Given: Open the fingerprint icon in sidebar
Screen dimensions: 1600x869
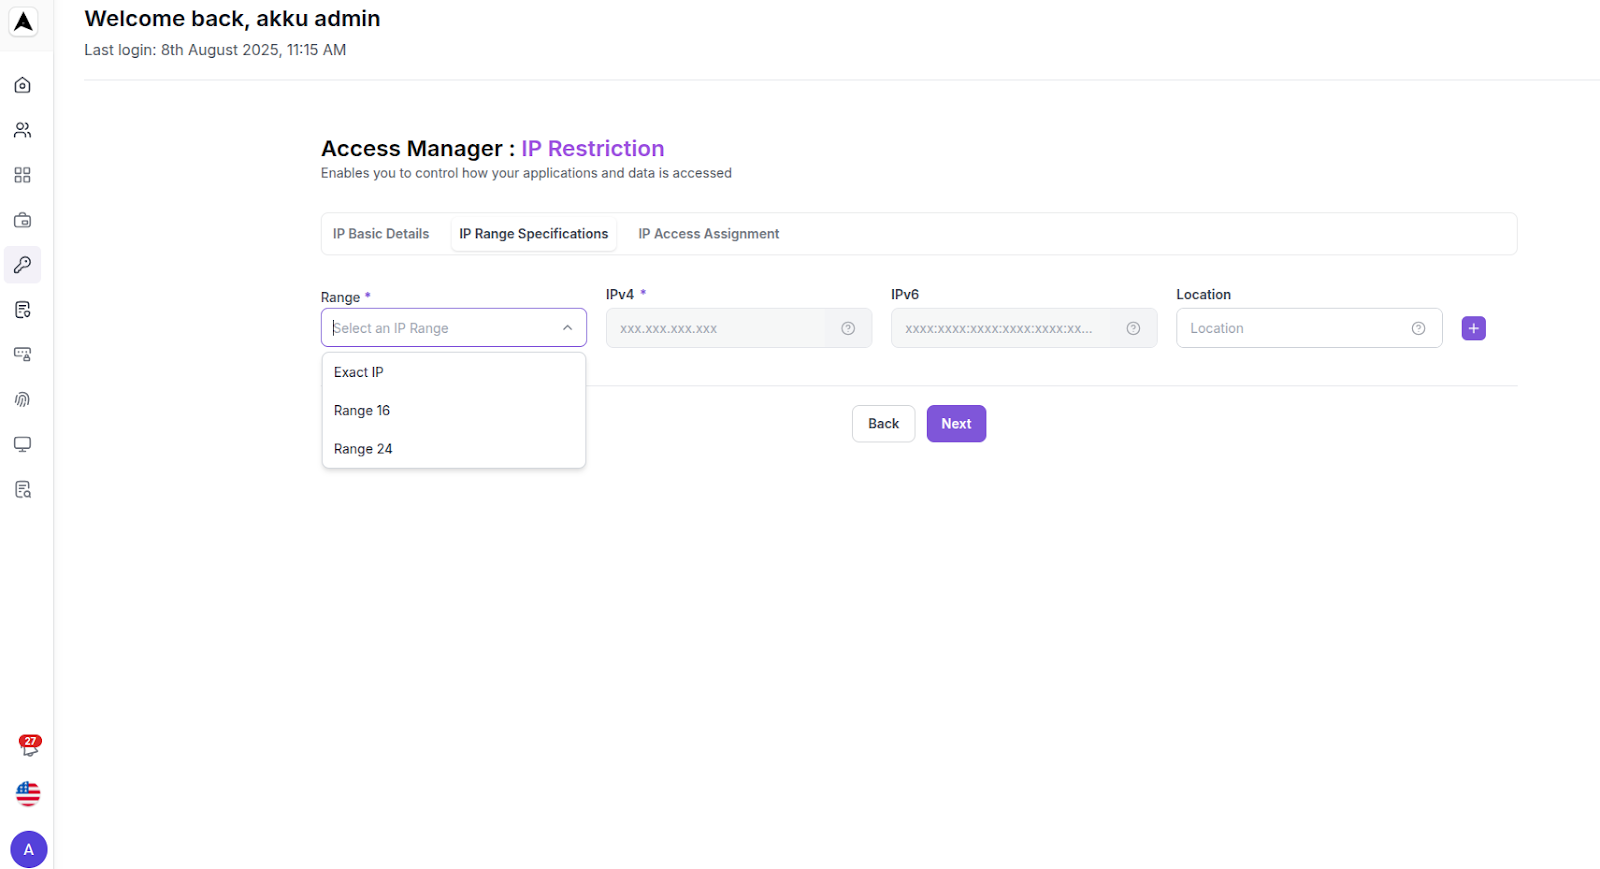Looking at the screenshot, I should [x=22, y=399].
